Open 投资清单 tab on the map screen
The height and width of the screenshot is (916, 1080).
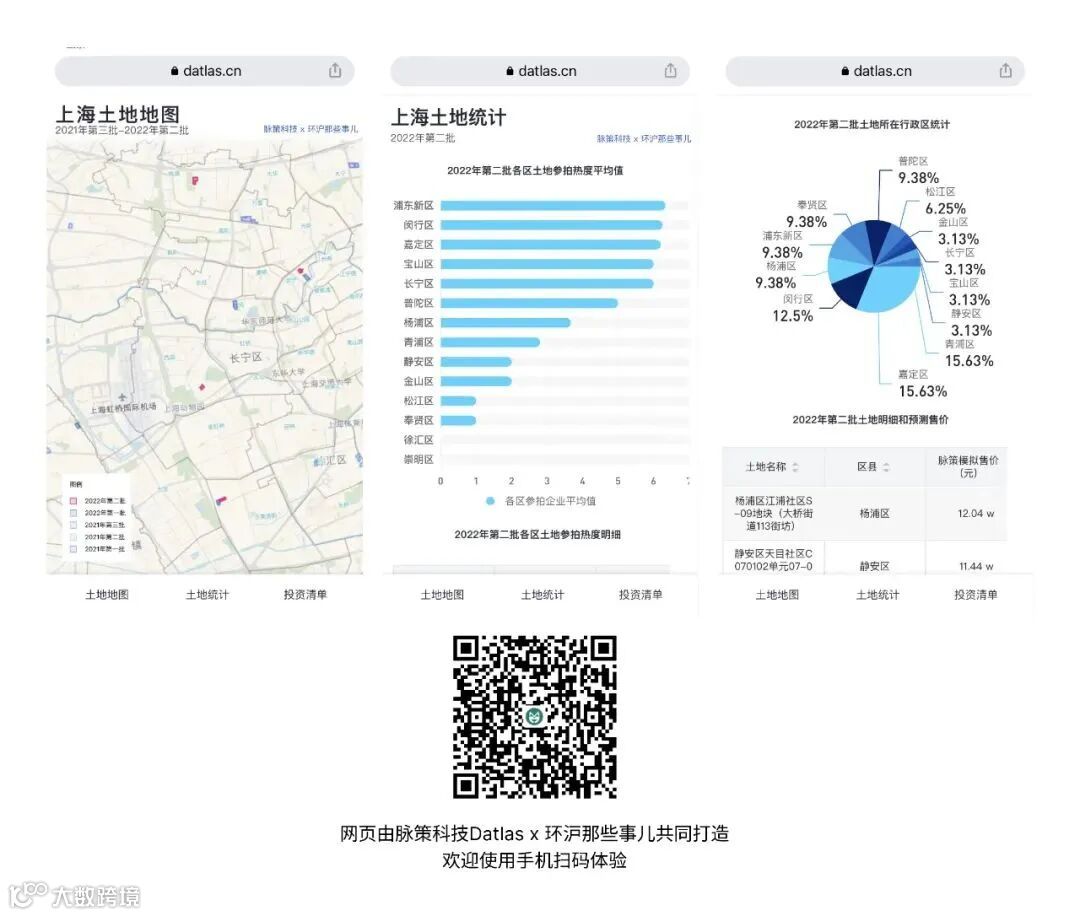(305, 594)
